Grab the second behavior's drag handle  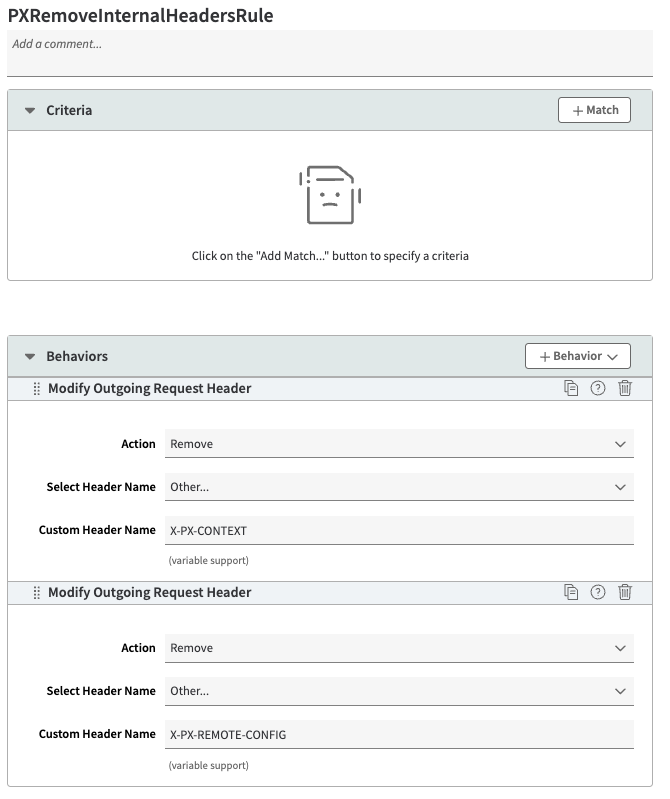coord(37,593)
